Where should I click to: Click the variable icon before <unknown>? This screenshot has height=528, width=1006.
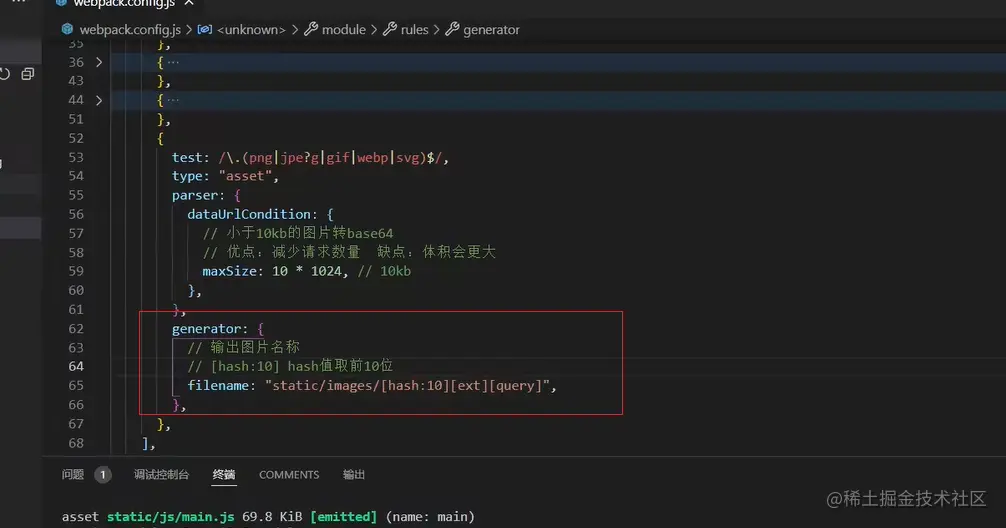tap(205, 30)
